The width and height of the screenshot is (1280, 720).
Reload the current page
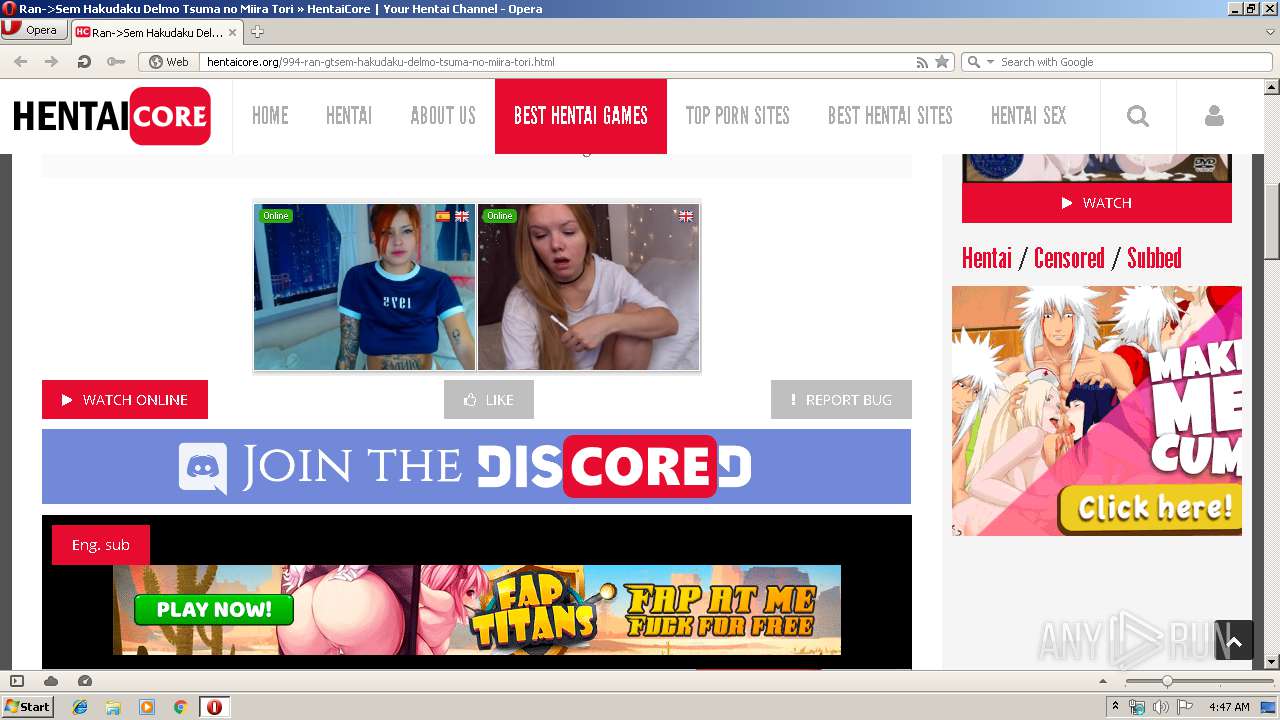[x=84, y=62]
